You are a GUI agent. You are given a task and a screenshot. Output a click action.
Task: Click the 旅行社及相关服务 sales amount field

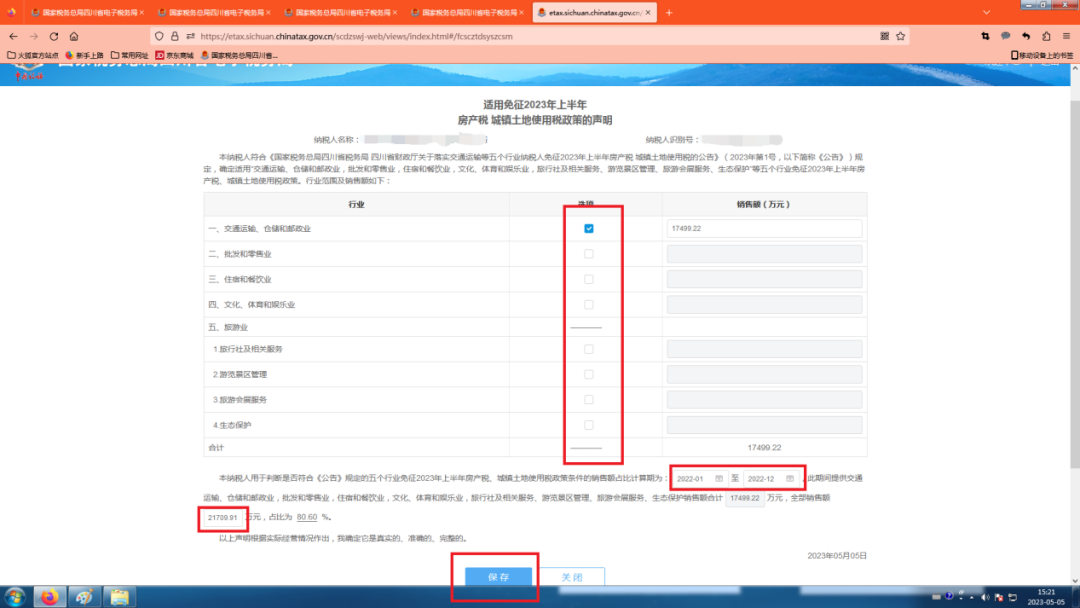click(764, 349)
